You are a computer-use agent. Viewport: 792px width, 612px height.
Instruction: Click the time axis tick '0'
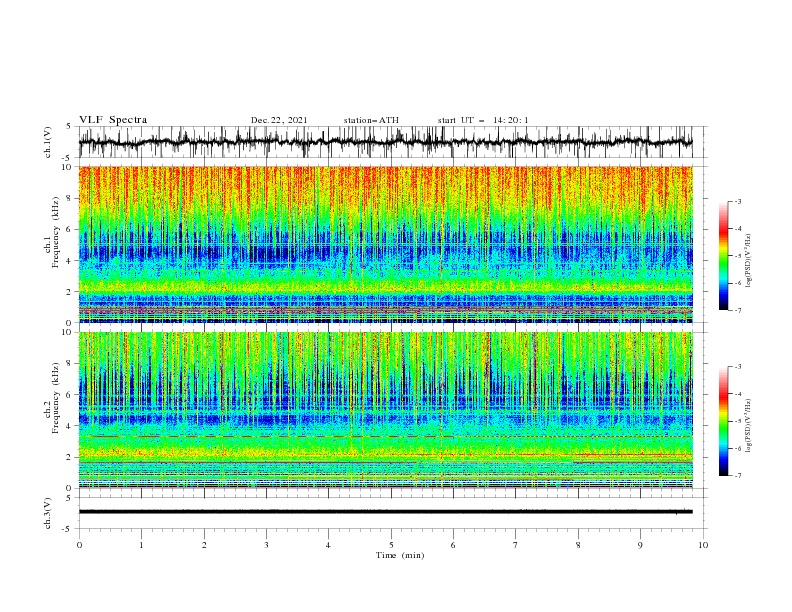[x=79, y=545]
